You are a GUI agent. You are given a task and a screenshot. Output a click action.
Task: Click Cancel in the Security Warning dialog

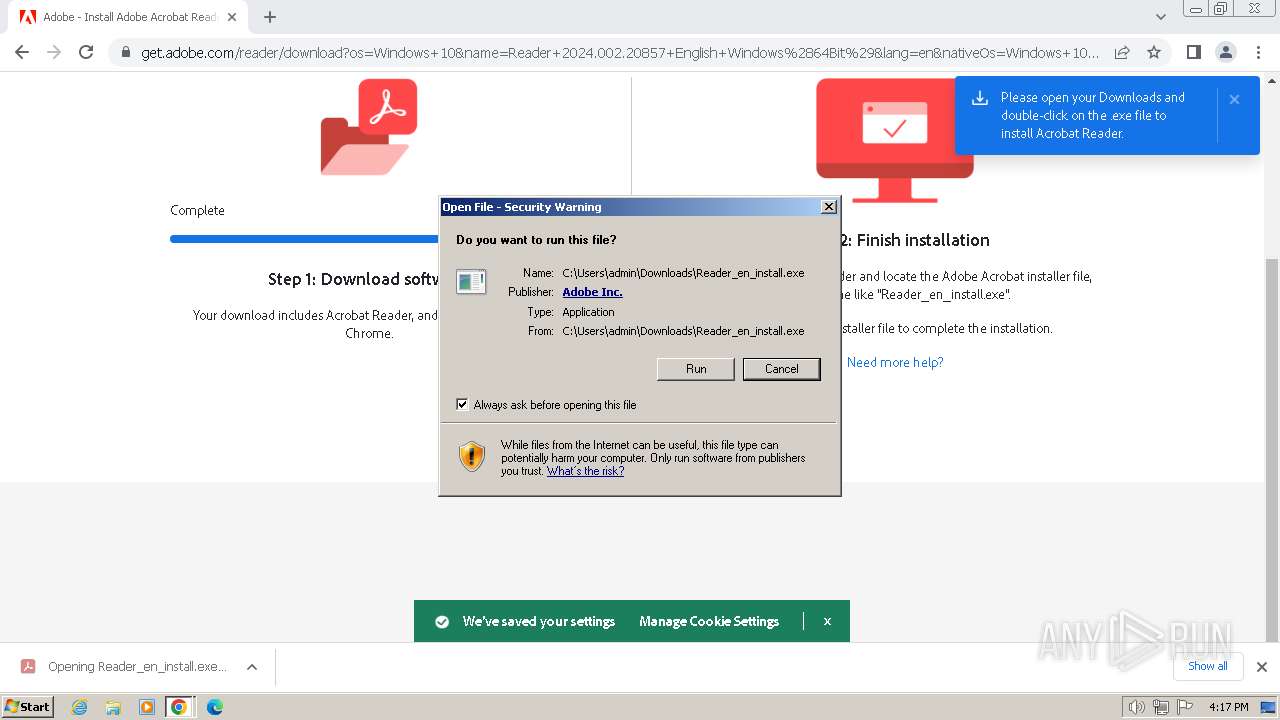point(781,369)
